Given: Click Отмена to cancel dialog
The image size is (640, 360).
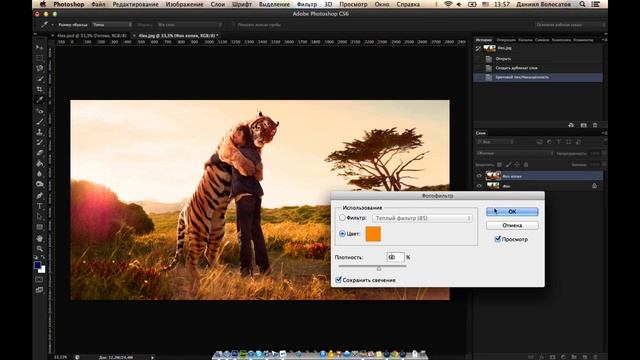Looking at the screenshot, I should pyautogui.click(x=512, y=225).
